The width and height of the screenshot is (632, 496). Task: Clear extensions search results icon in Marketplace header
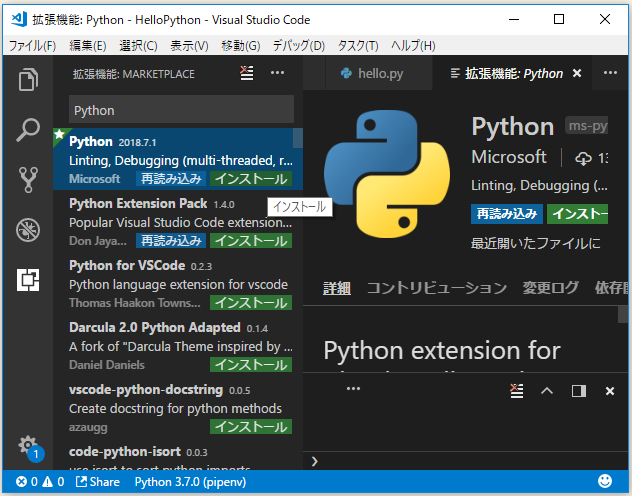coord(247,73)
